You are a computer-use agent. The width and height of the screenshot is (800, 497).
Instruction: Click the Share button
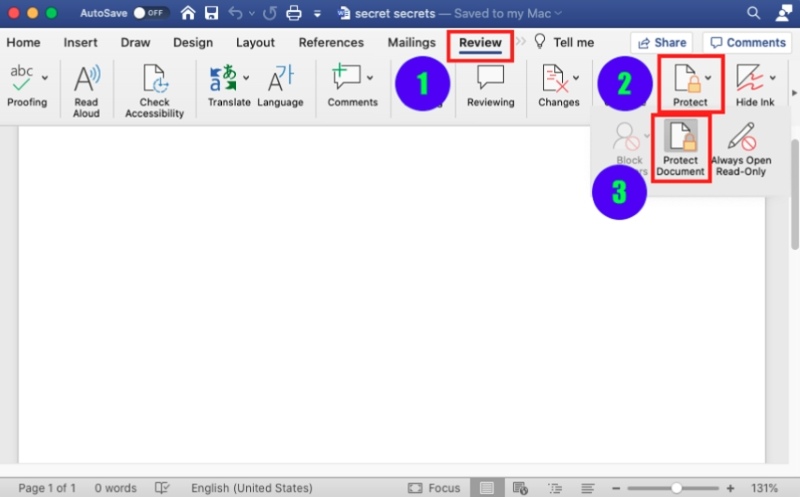[x=662, y=42]
